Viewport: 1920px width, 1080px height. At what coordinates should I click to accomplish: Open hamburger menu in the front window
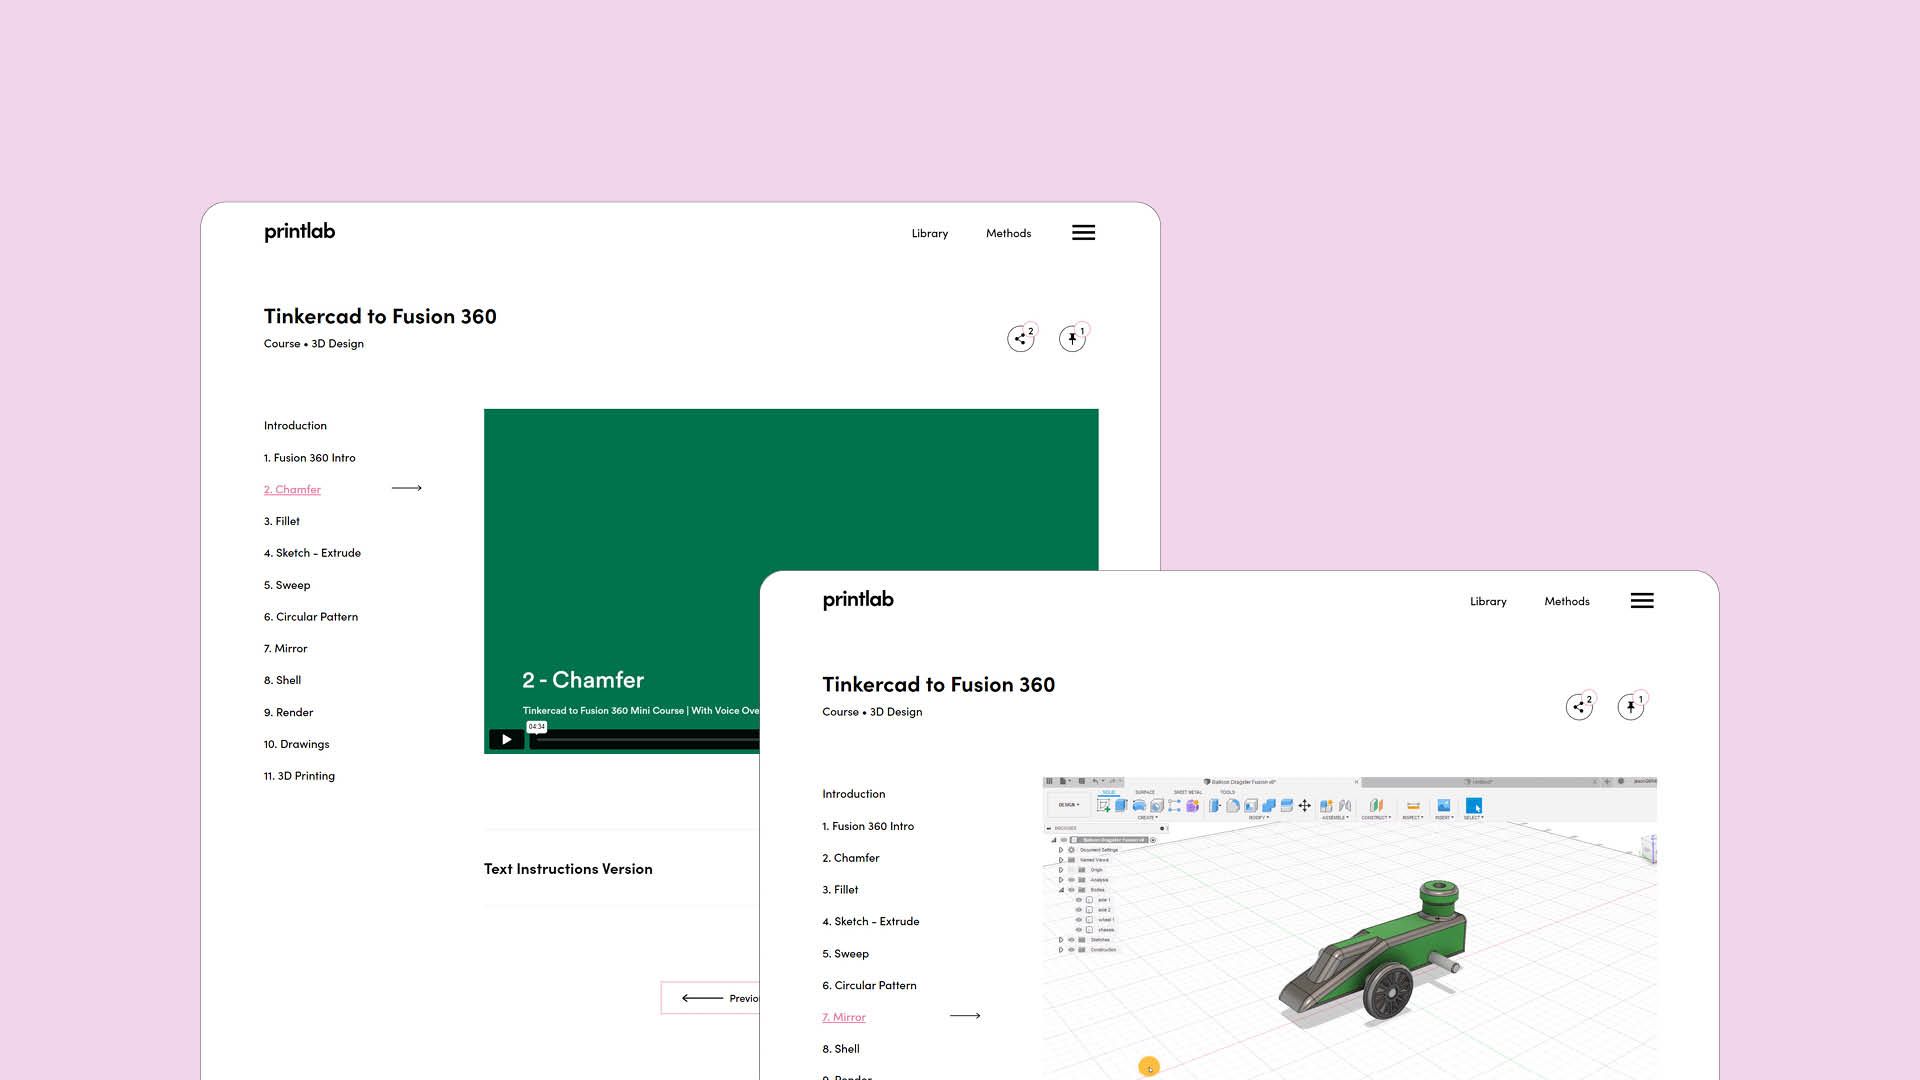(1642, 601)
